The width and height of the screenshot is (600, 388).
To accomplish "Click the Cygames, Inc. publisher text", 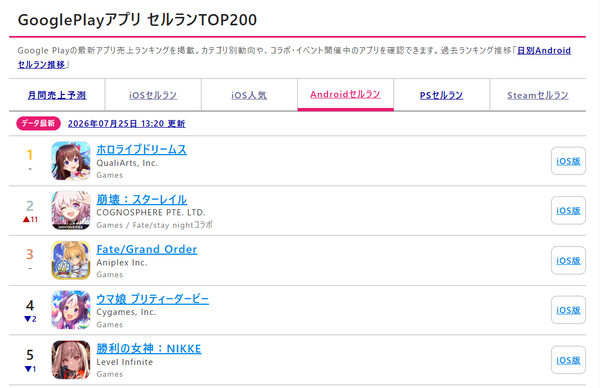I will pyautogui.click(x=126, y=312).
